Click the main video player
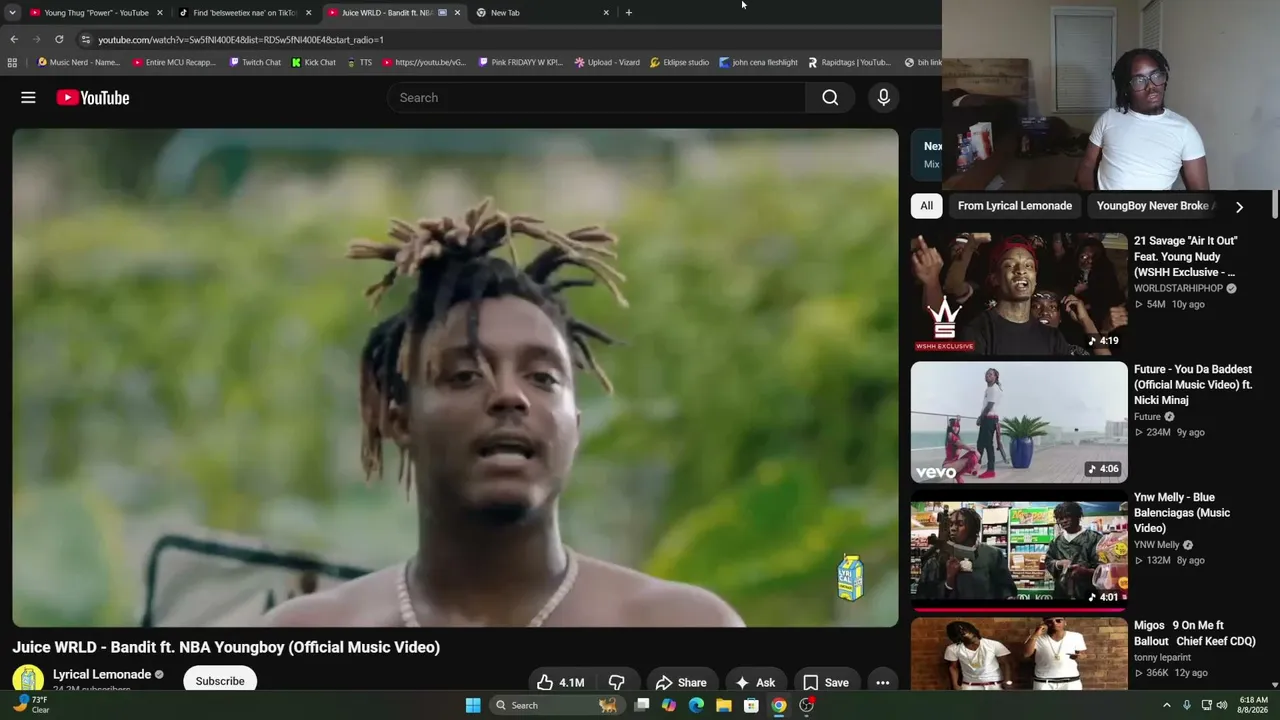The width and height of the screenshot is (1280, 720). point(455,378)
